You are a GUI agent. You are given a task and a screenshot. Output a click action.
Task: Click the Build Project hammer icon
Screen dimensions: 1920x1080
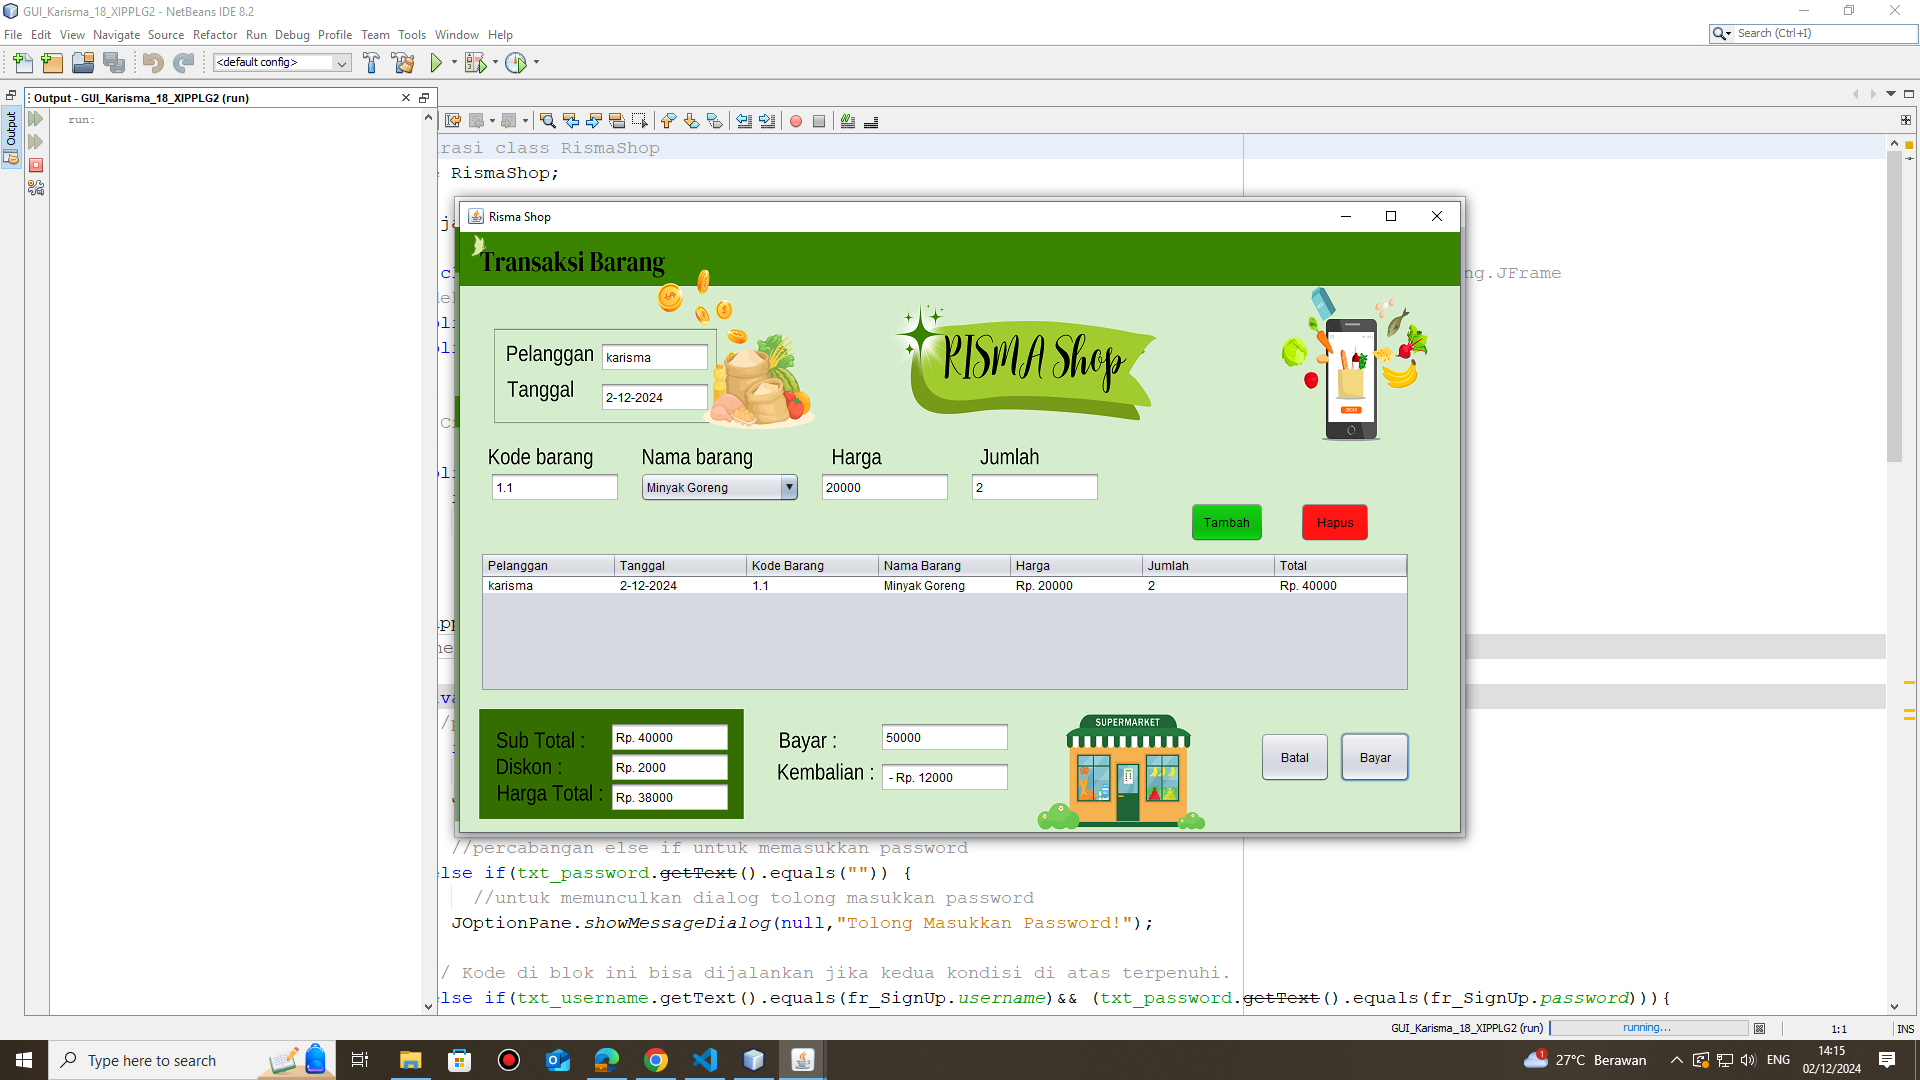coord(371,63)
